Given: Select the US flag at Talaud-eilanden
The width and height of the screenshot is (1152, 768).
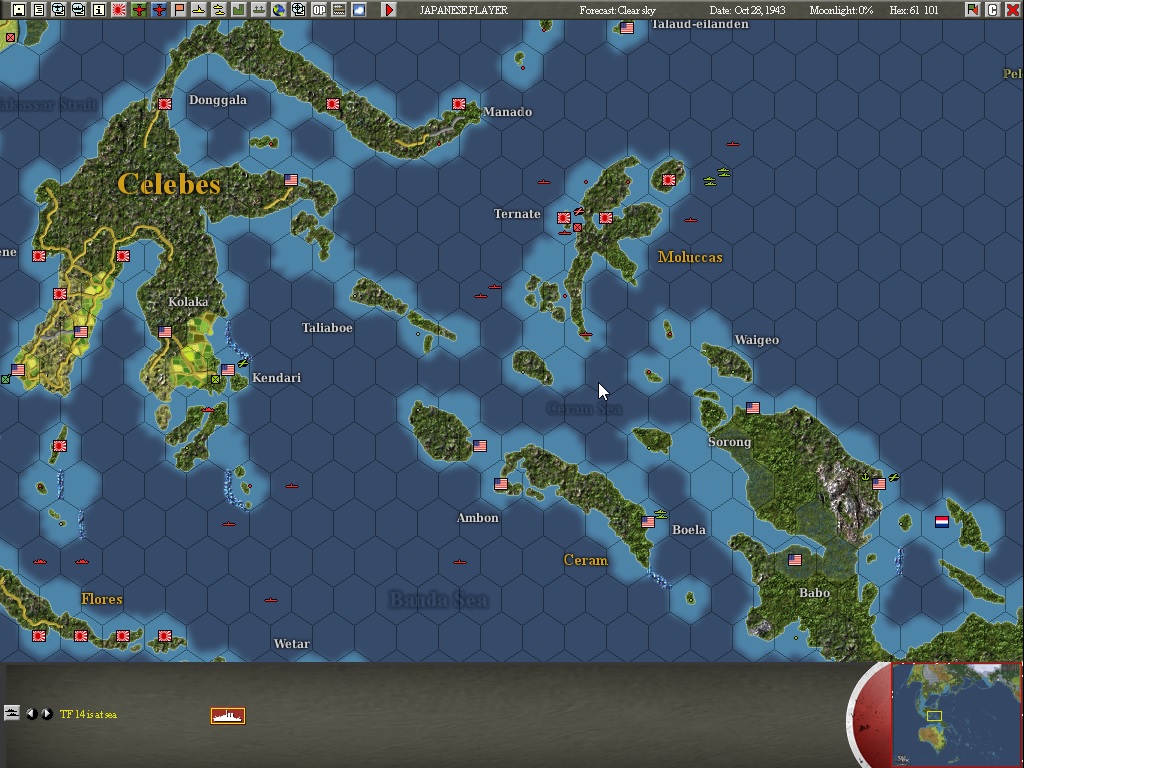Looking at the screenshot, I should (x=627, y=28).
